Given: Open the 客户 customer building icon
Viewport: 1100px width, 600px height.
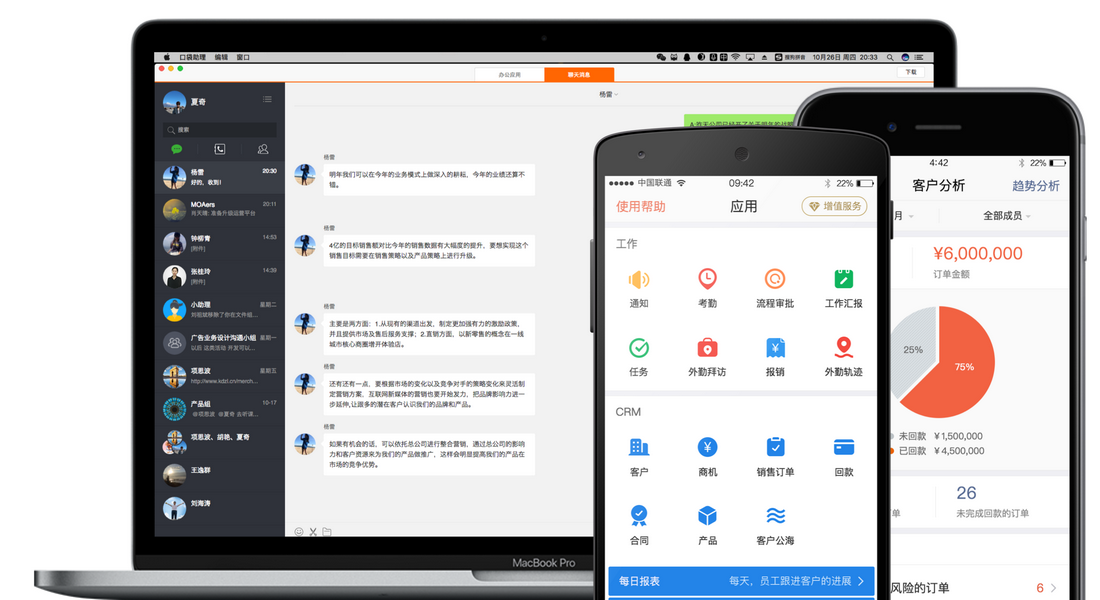Looking at the screenshot, I should coord(638,447).
